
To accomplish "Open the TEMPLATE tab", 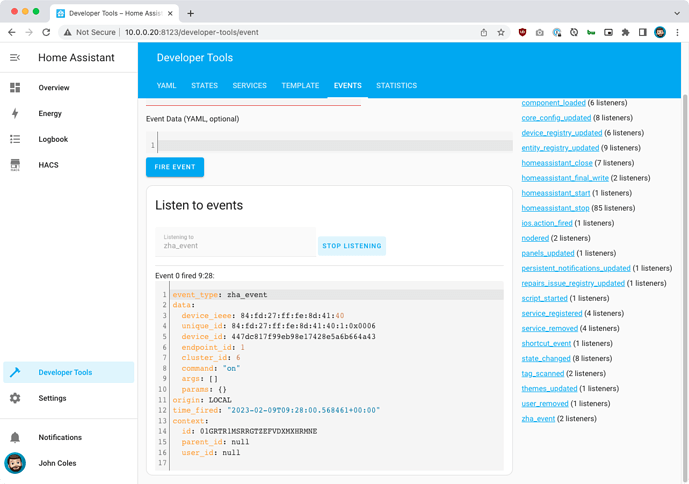I will pyautogui.click(x=300, y=86).
